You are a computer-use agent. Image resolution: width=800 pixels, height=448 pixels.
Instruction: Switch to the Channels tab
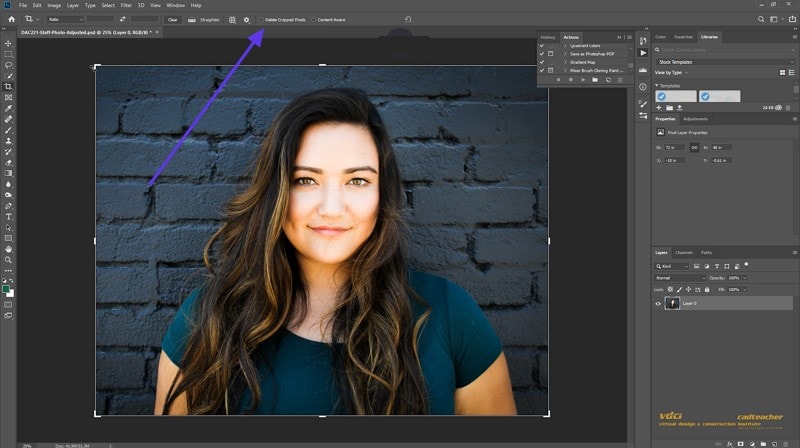coord(684,253)
